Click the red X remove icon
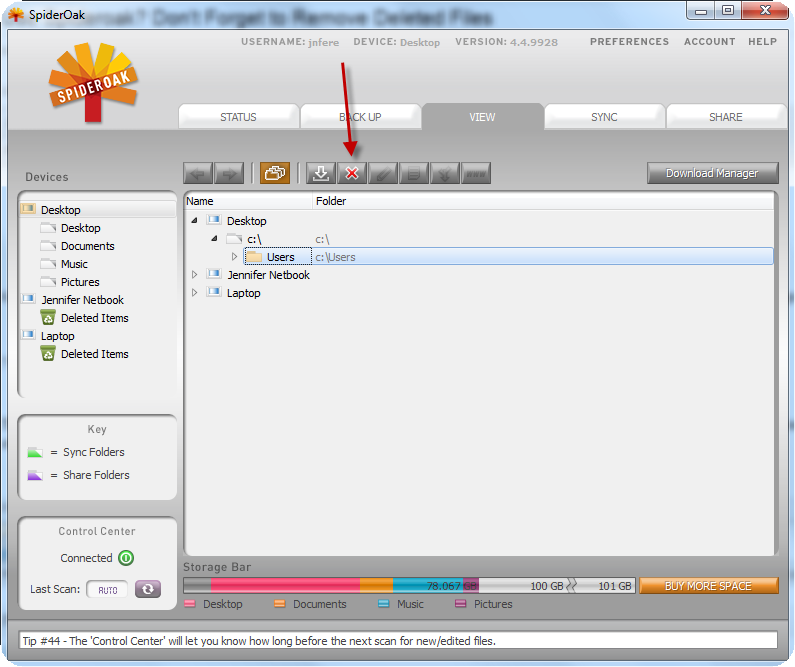795x667 pixels. pos(352,173)
